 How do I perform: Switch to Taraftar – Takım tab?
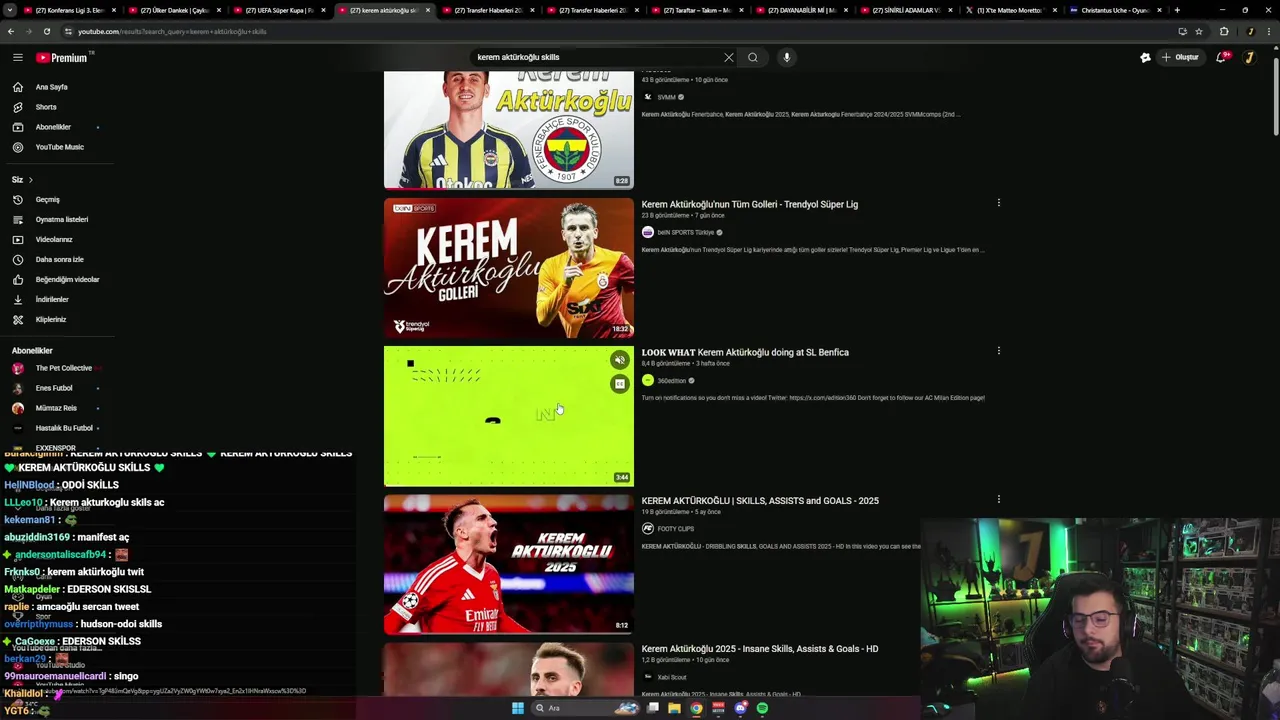[x=697, y=10]
